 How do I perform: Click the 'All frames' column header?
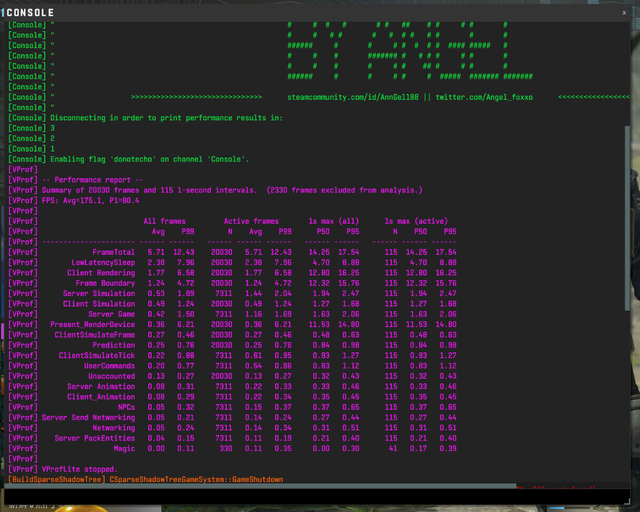coord(166,221)
